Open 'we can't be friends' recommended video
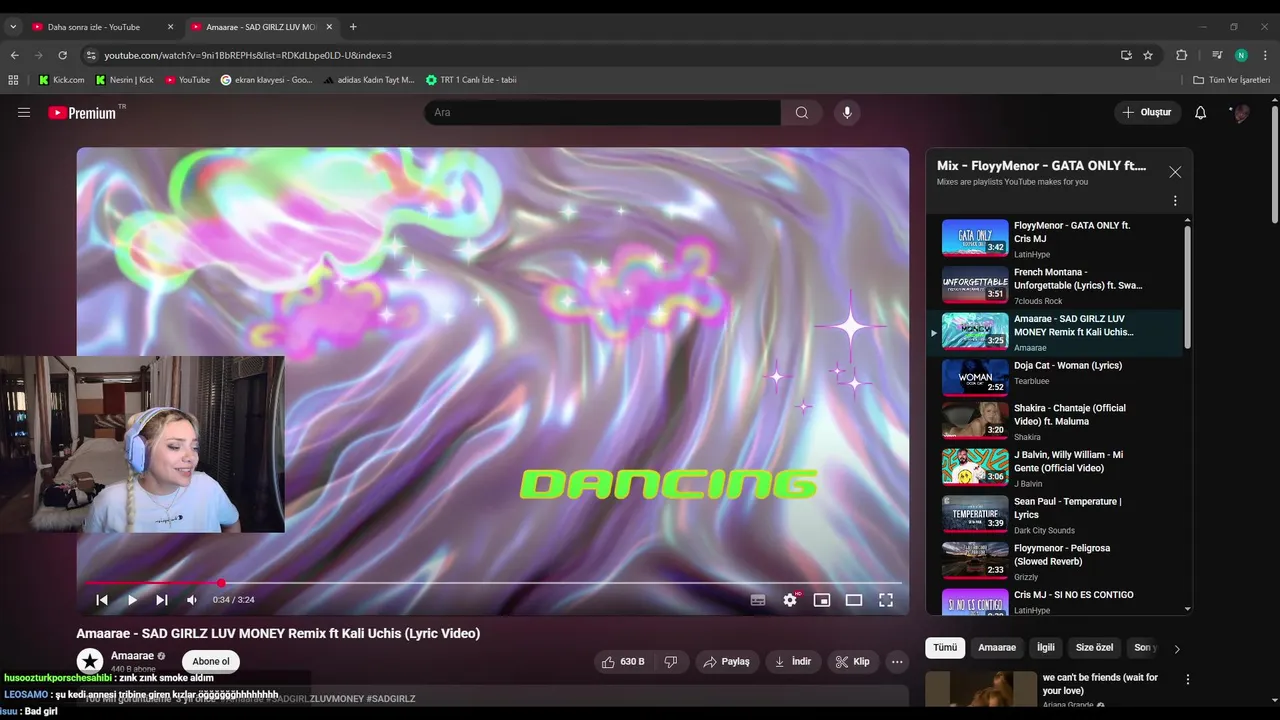Screen dimensions: 1280x720 point(1100,684)
